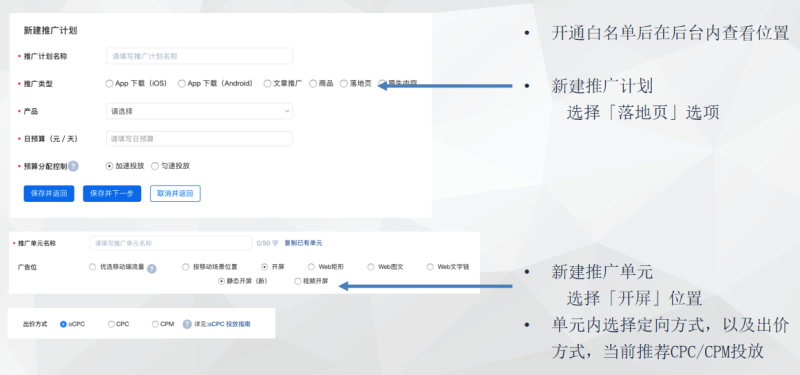Viewport: 800px width, 375px height.
Task: Select the App 下载 (Android) radio button
Action: (182, 84)
